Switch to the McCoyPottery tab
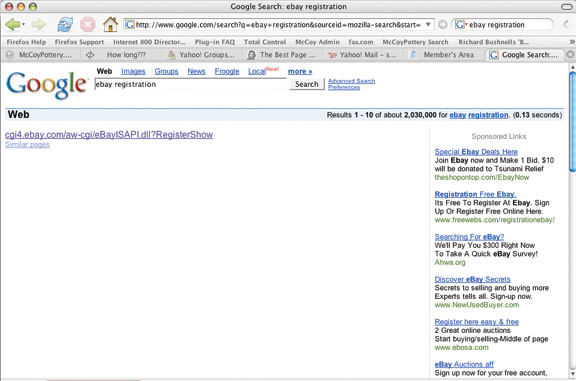The height and width of the screenshot is (381, 576). point(40,55)
